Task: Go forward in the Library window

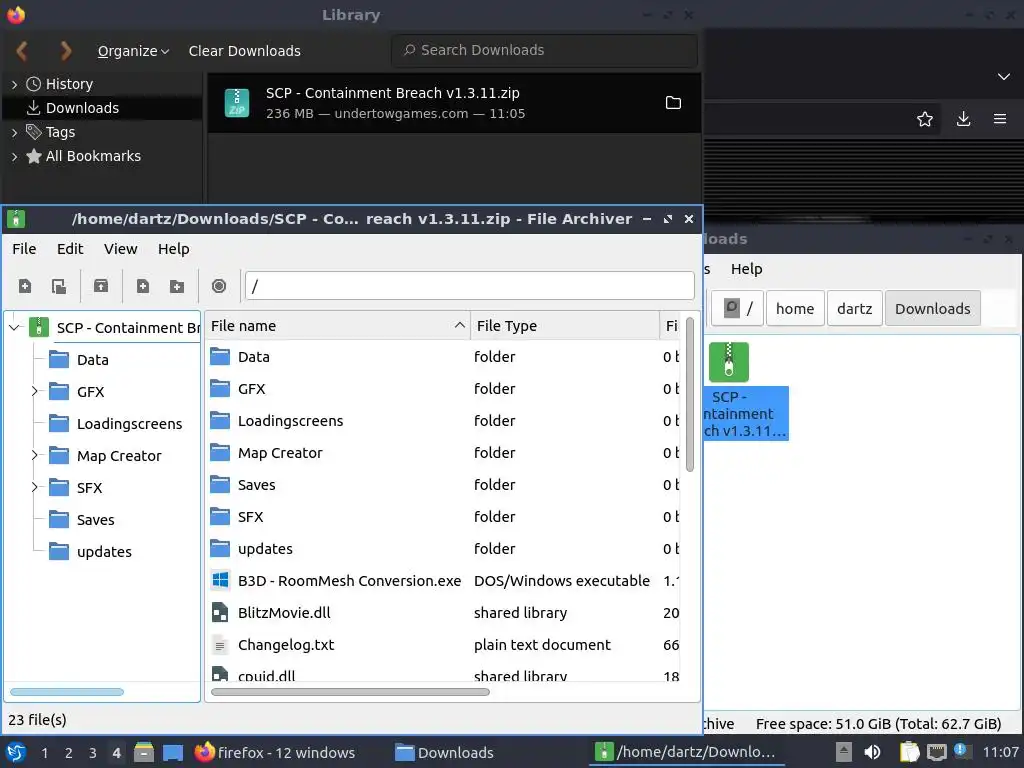Action: [66, 50]
